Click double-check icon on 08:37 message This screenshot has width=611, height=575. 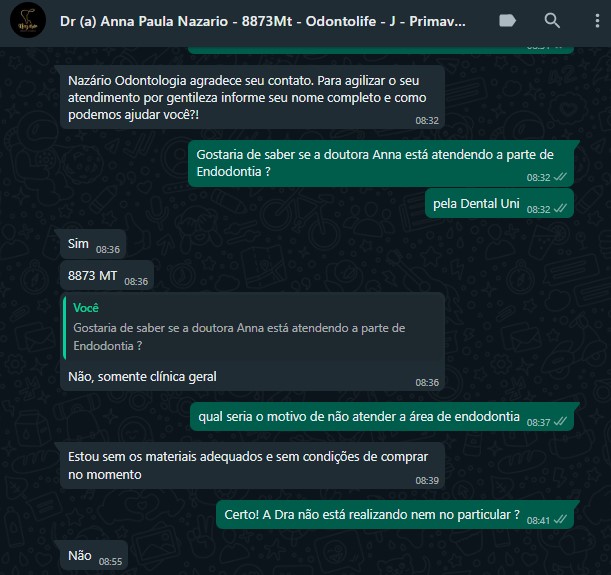[x=560, y=422]
